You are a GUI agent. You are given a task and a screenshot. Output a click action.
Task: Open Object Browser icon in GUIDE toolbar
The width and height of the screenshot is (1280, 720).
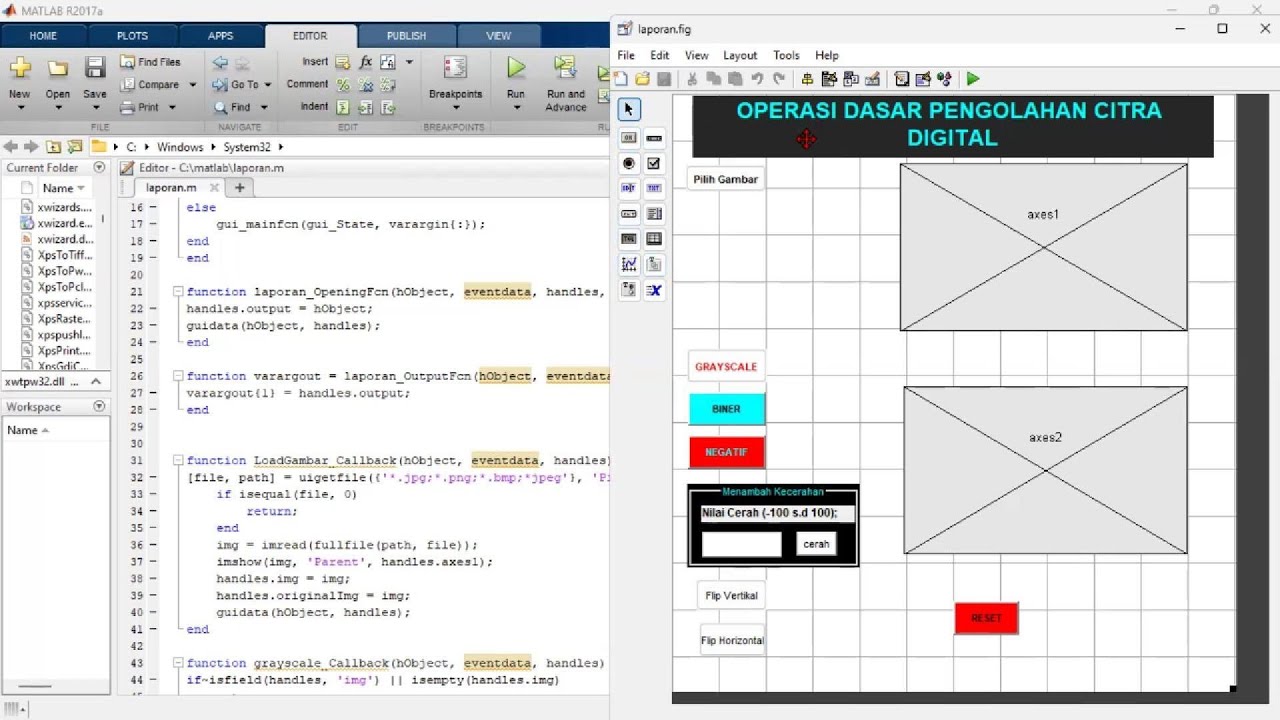coord(944,79)
